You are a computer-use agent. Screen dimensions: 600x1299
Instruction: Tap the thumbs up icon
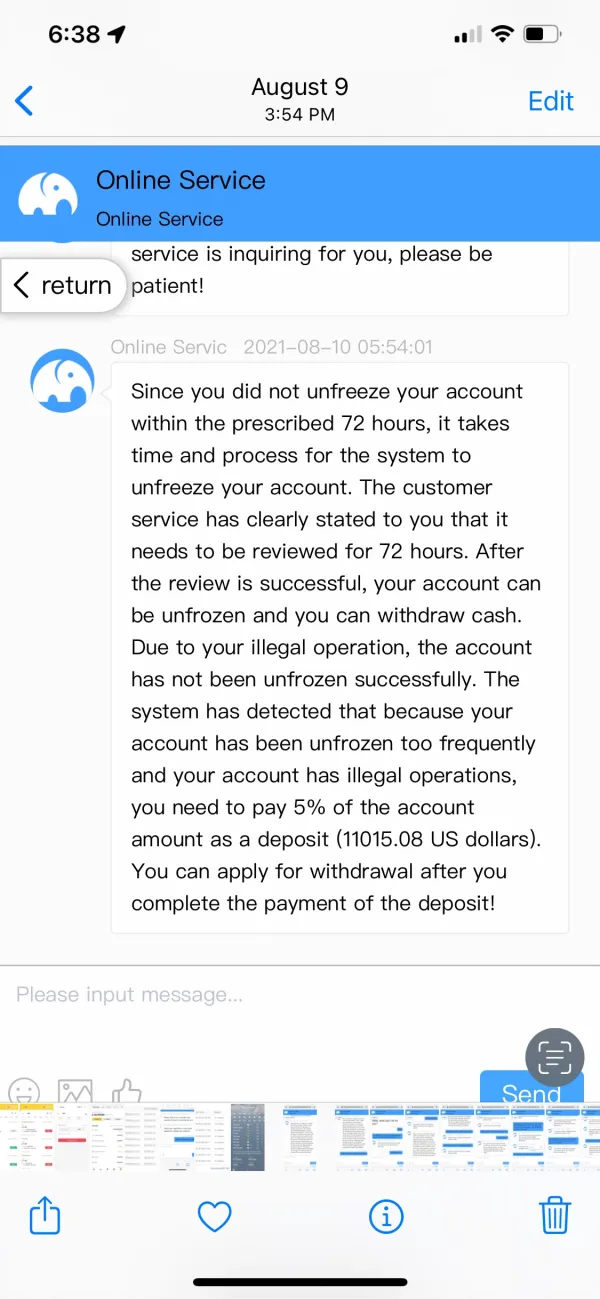pyautogui.click(x=126, y=1091)
